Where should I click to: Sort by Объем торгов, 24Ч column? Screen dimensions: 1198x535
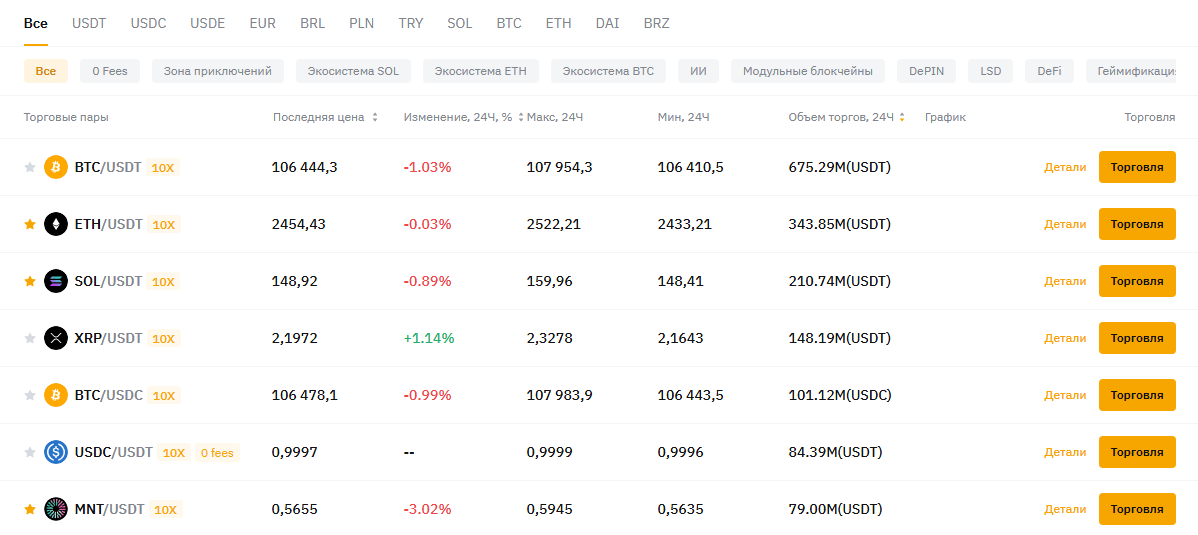[x=902, y=117]
